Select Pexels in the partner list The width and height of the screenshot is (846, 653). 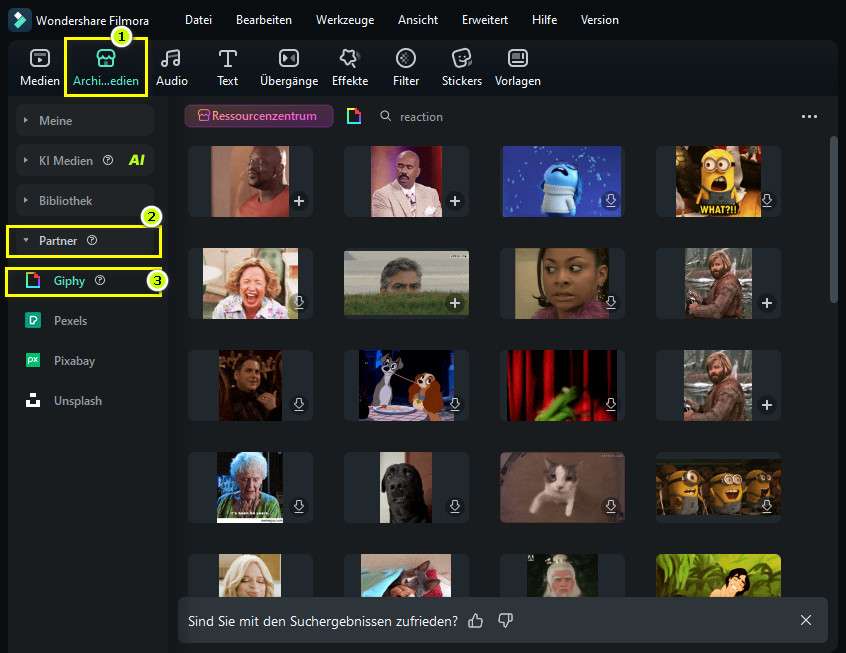70,321
